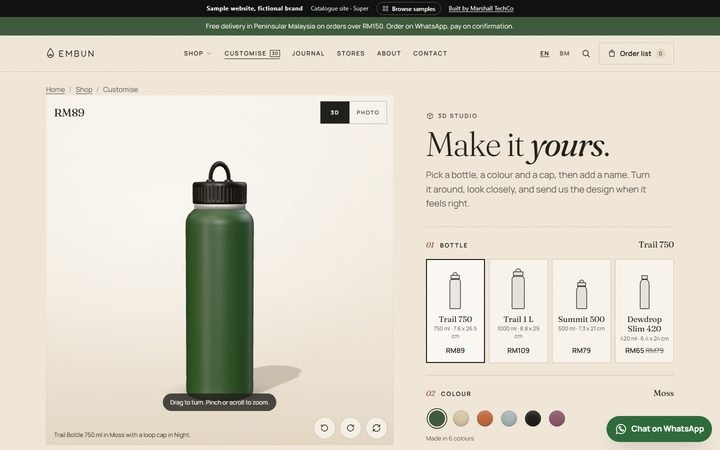Screen dimensions: 720x450
Task: Select the Summit 500 price RM79
Action: pyautogui.click(x=581, y=350)
